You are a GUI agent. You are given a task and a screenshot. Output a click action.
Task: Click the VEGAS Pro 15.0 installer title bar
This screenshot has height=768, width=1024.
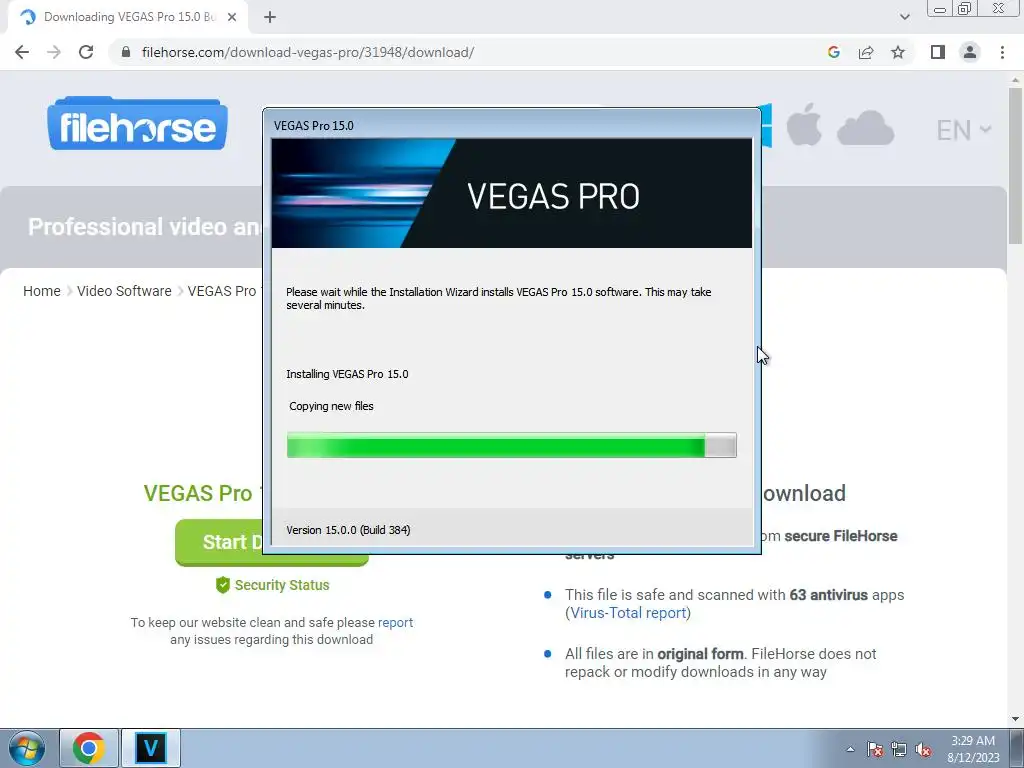point(511,125)
